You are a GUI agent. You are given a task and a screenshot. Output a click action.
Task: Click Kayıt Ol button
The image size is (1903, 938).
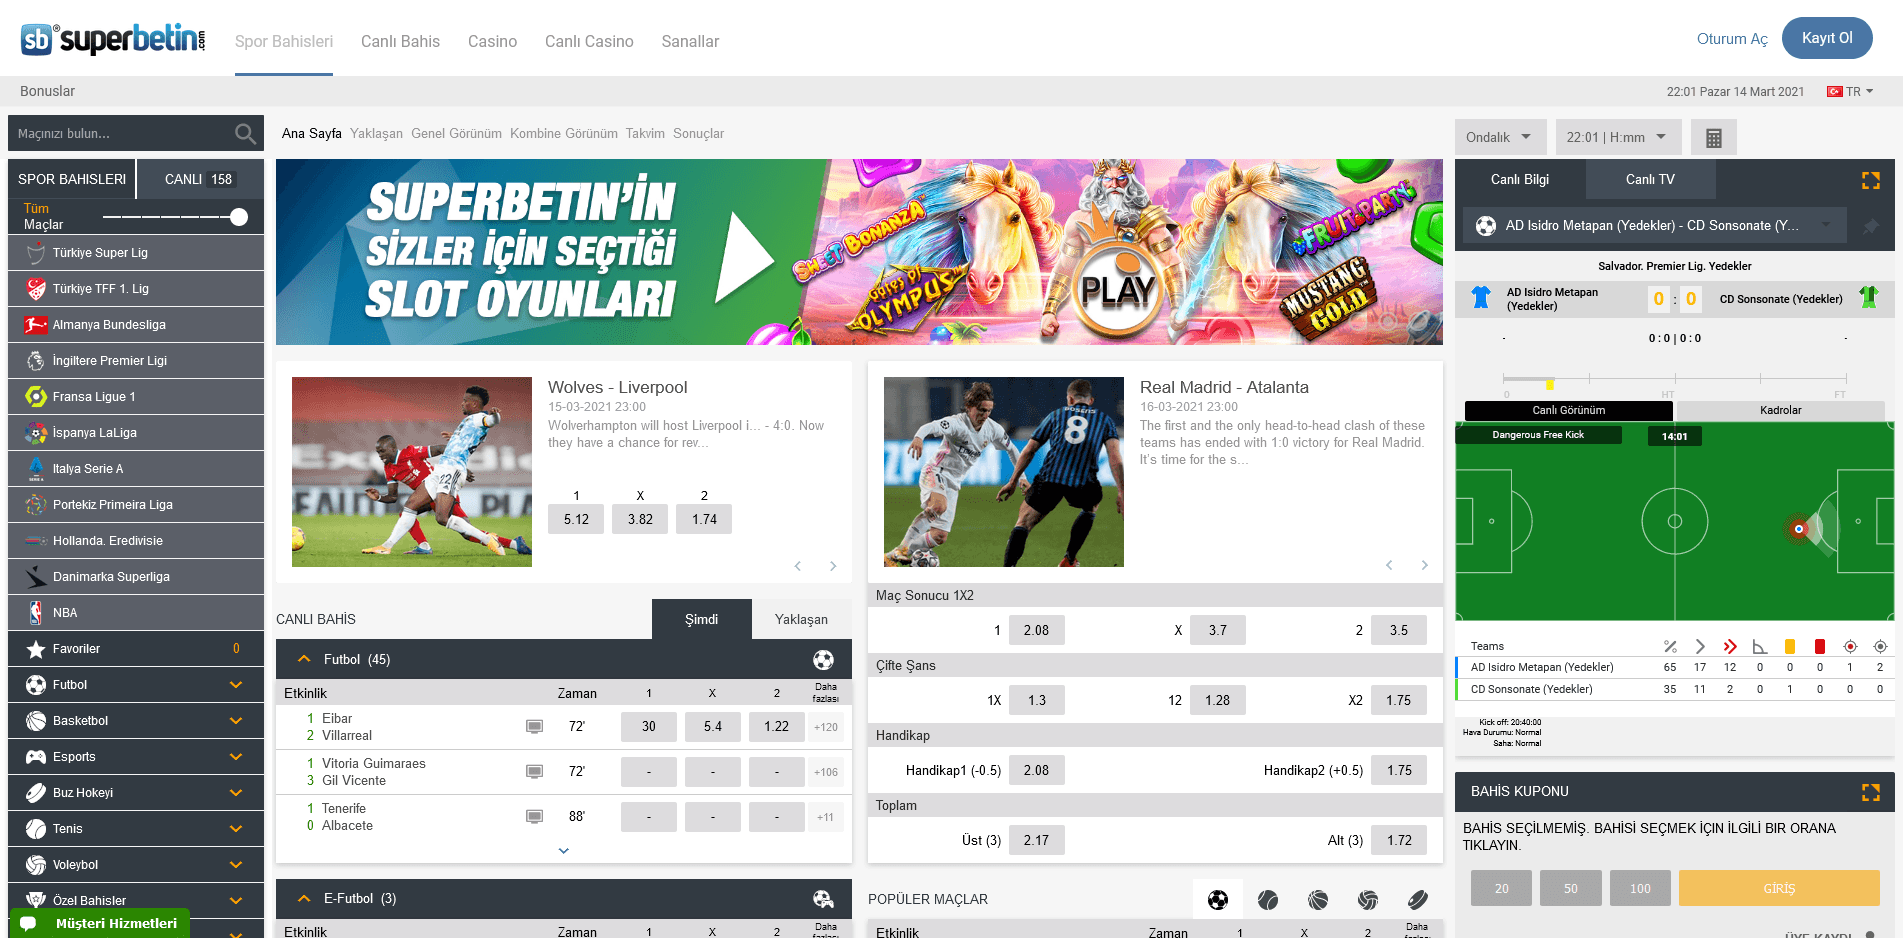(1827, 38)
